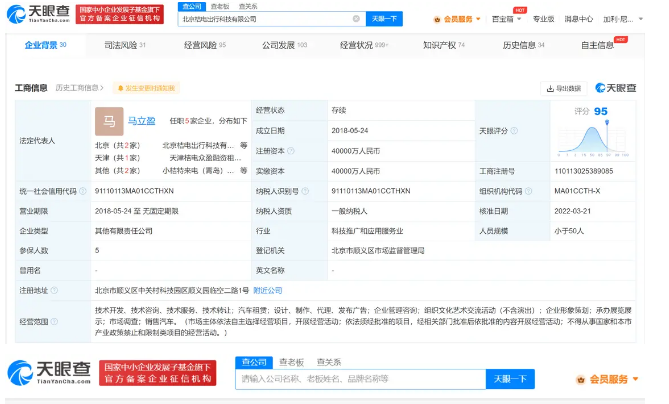Screen dimensions: 669x404
Task: Select the top 查关系 search tab
Action: click(x=248, y=6)
